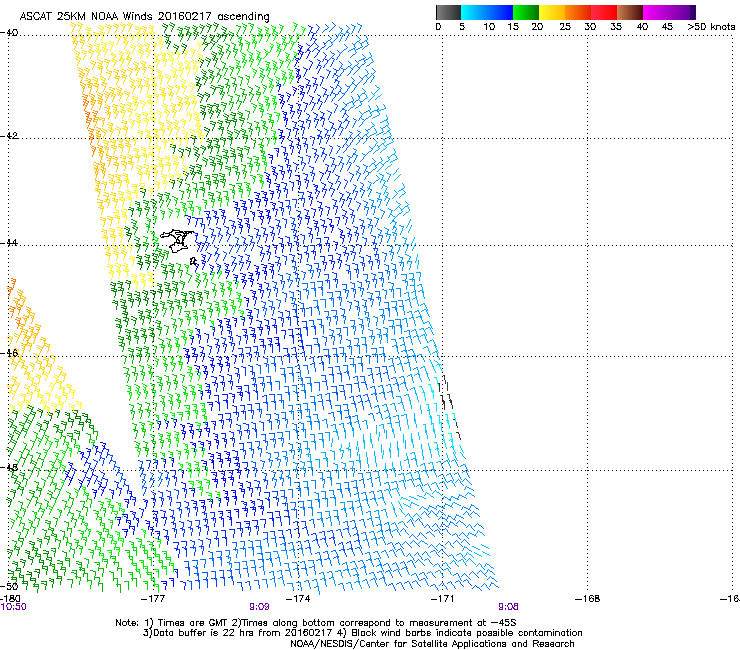Click the black contaminated wind barbs near -171
The image size is (740, 650).
448,405
